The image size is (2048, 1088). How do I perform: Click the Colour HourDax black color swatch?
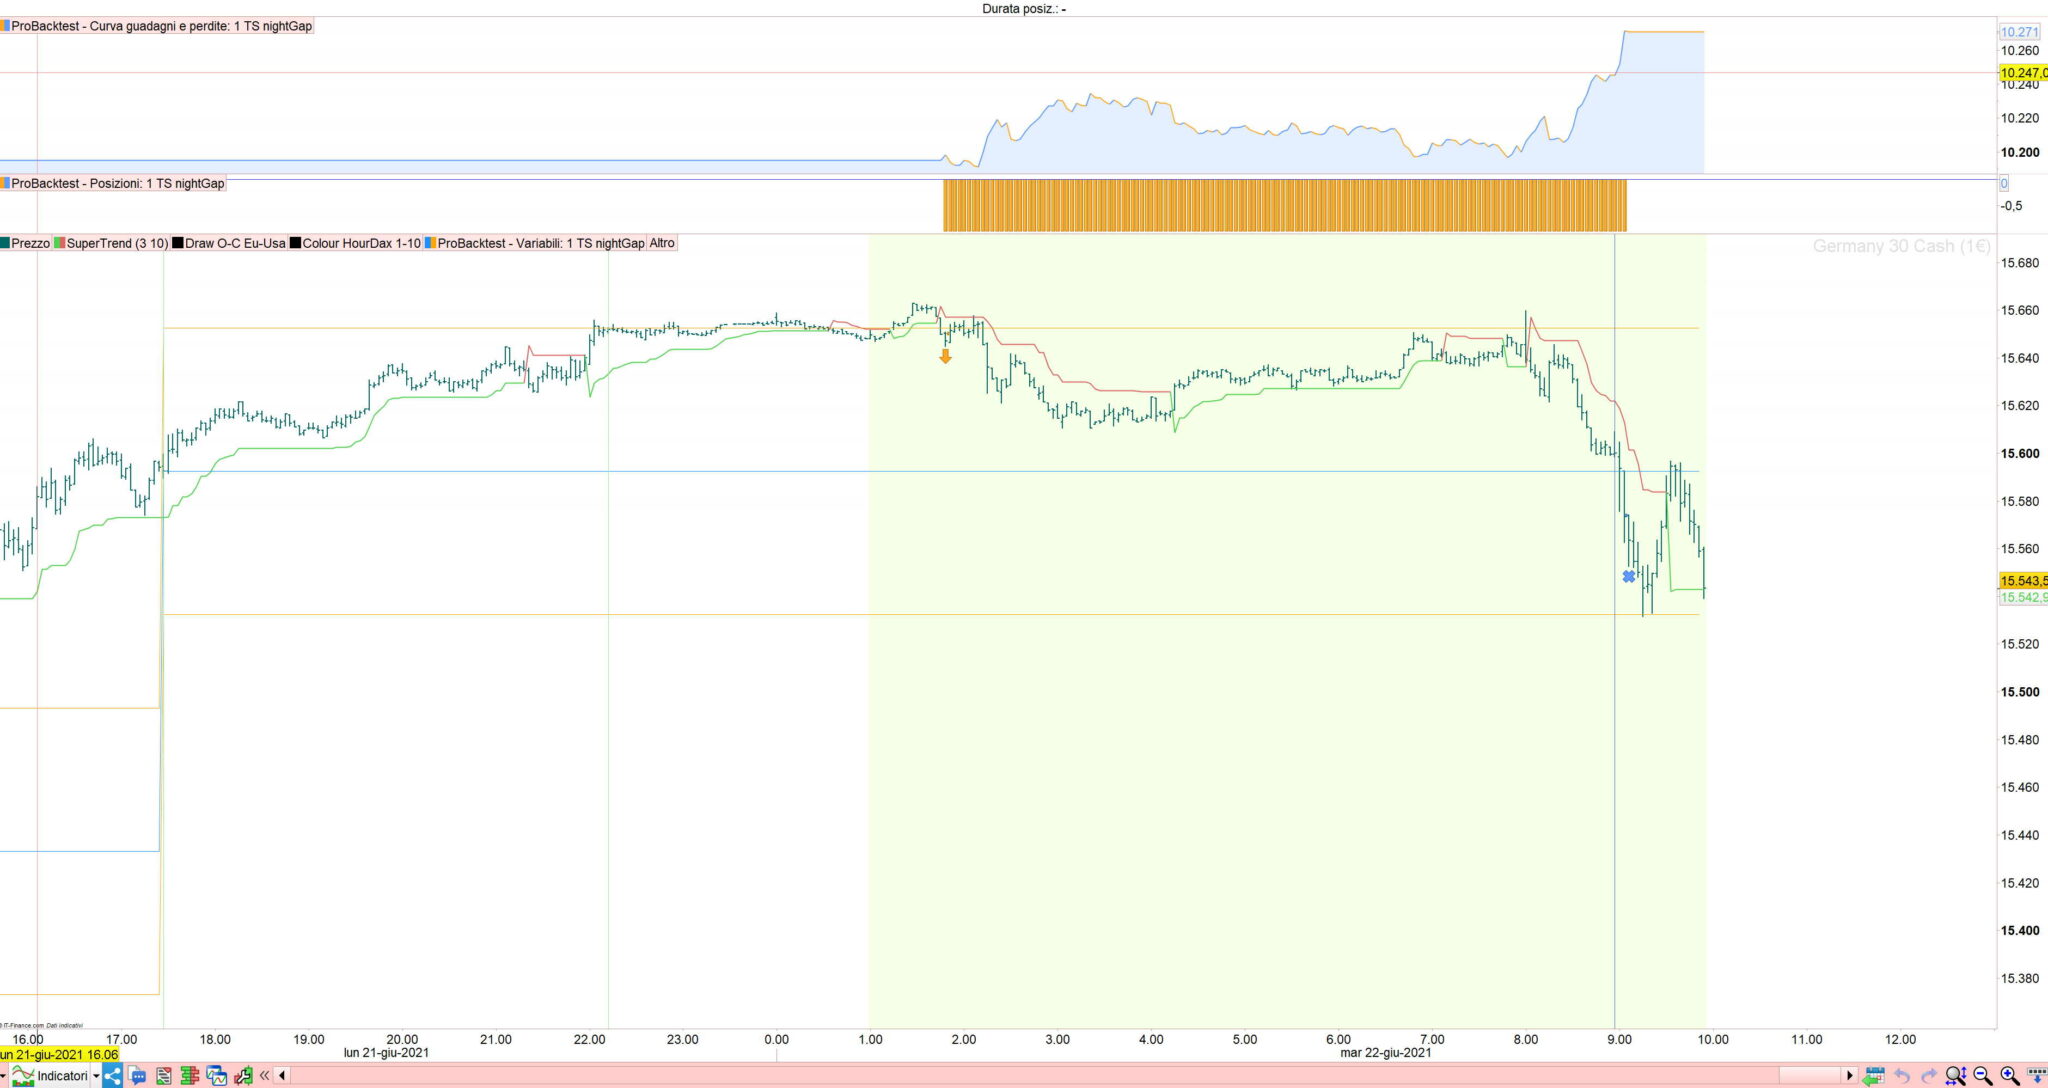[x=296, y=243]
